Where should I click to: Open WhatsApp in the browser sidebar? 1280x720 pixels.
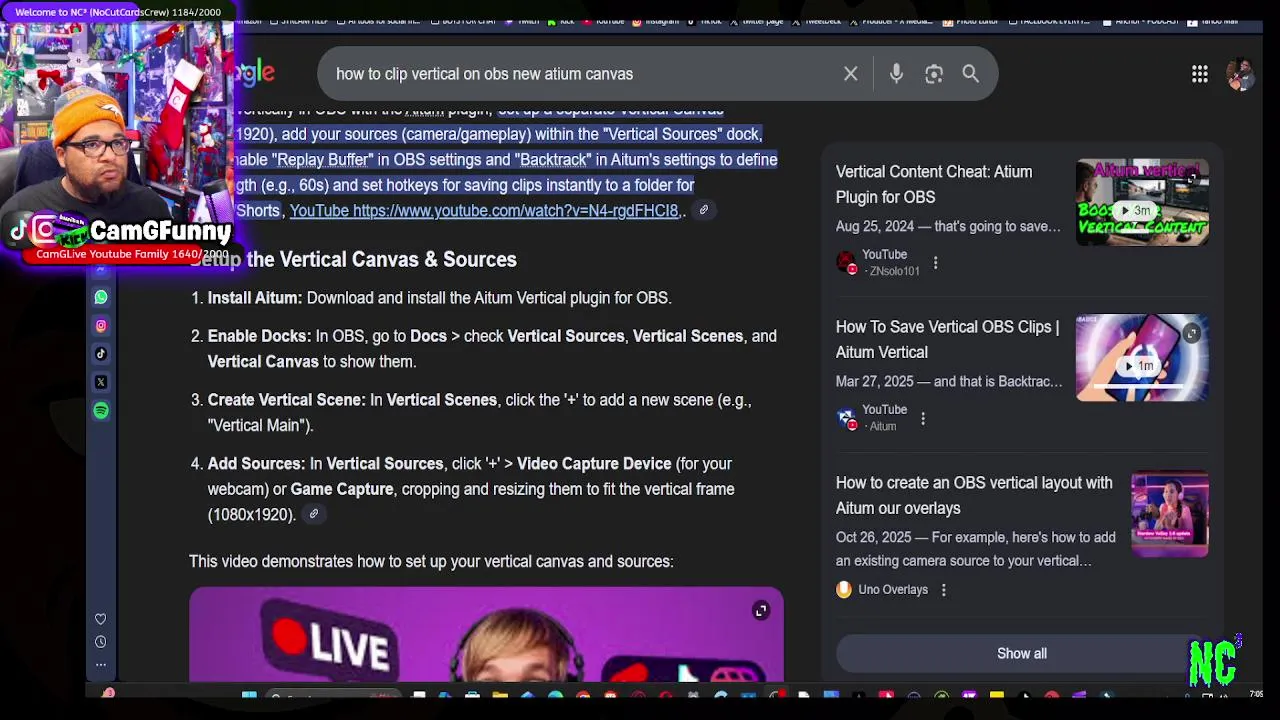pyautogui.click(x=101, y=297)
